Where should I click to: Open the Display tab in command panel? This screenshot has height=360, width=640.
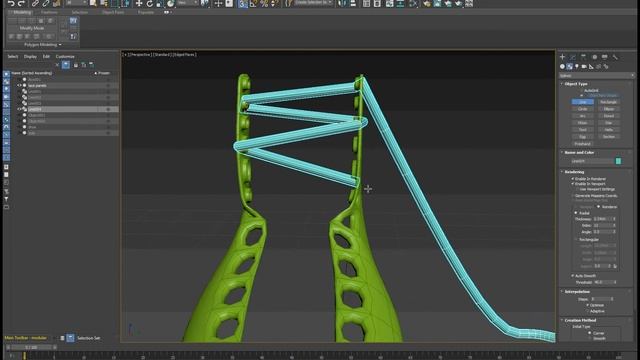click(x=604, y=57)
